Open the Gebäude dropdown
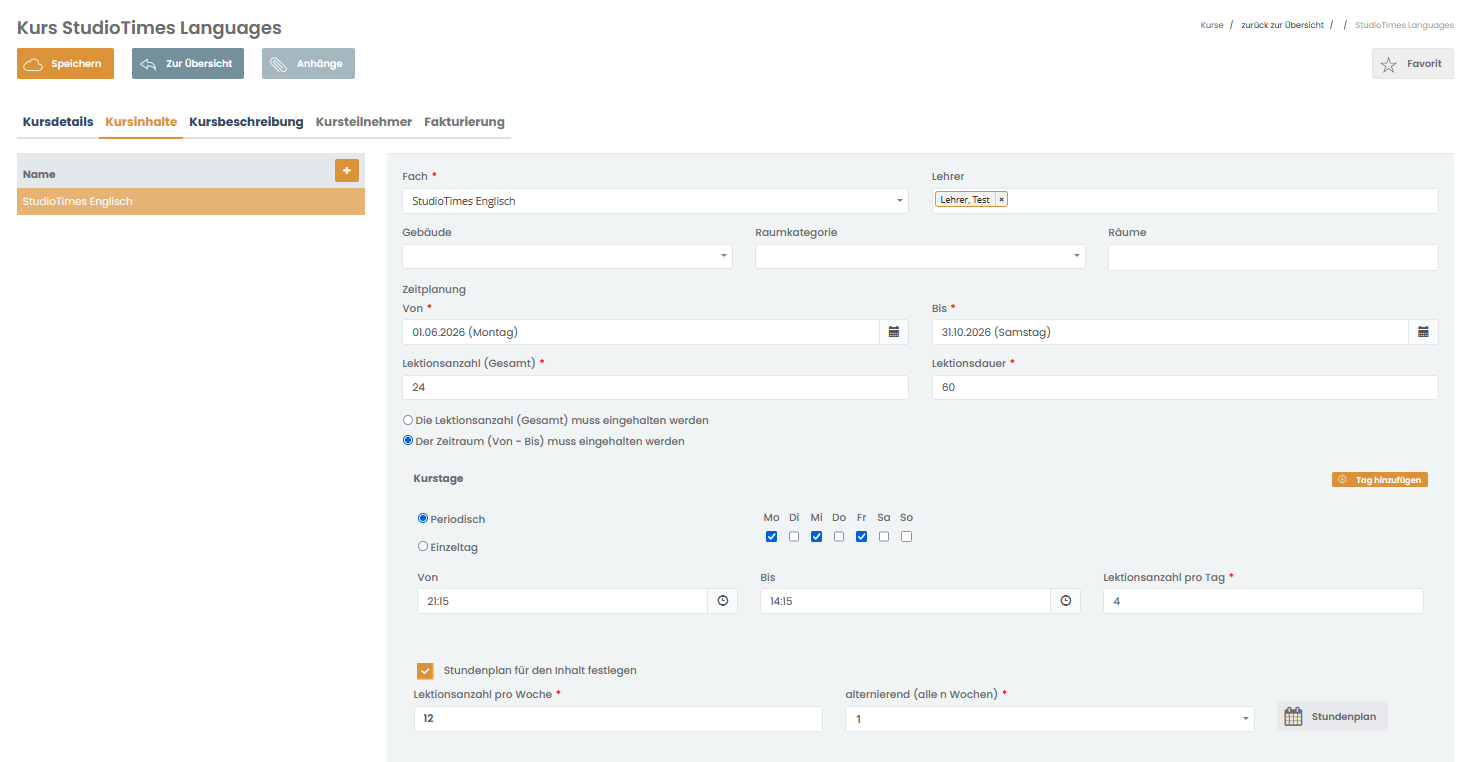This screenshot has width=1462, height=762. [x=567, y=257]
